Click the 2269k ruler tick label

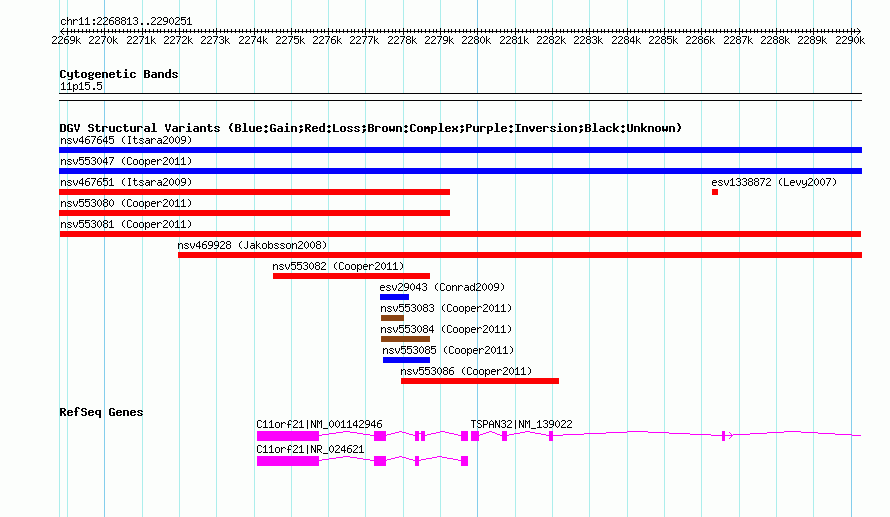(x=66, y=40)
